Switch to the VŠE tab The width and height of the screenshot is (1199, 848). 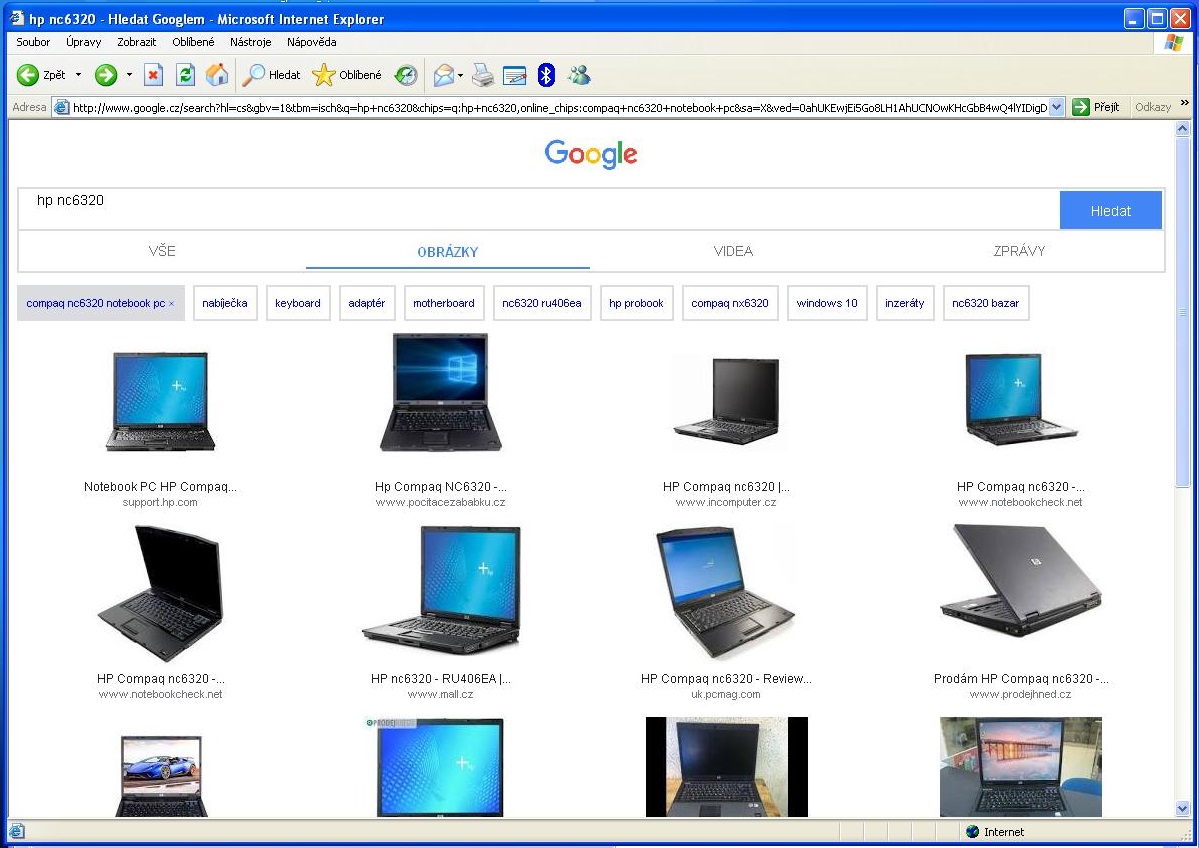(162, 251)
